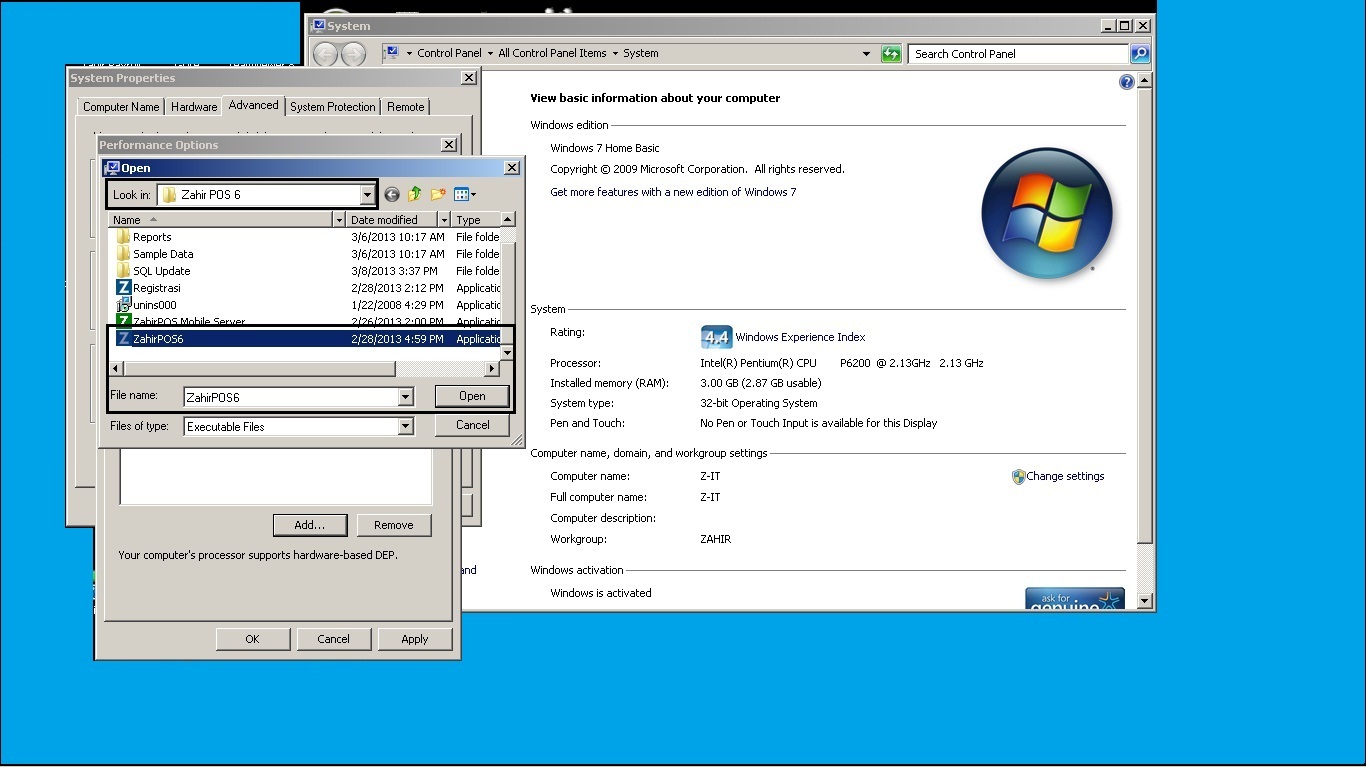Expand the Files of type dropdown

point(405,426)
